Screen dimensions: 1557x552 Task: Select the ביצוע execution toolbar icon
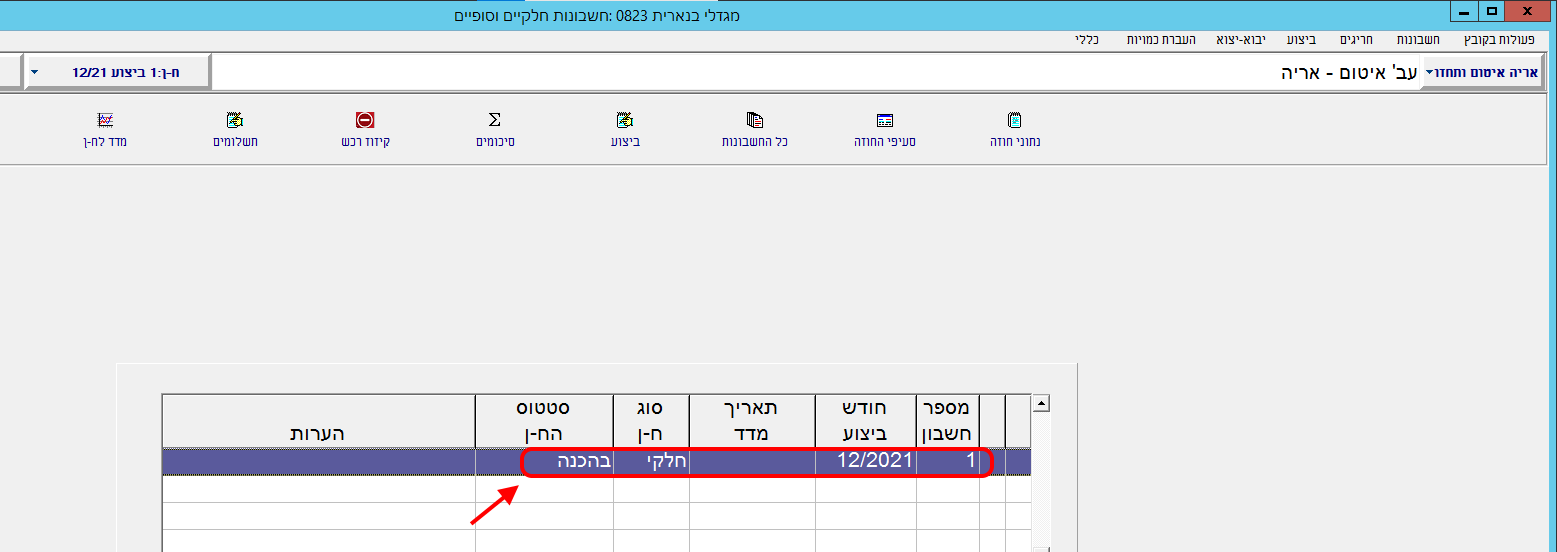tap(625, 121)
